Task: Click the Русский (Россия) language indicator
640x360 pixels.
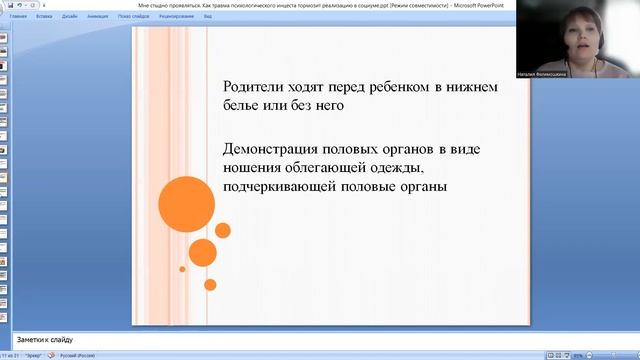Action: tap(77, 356)
